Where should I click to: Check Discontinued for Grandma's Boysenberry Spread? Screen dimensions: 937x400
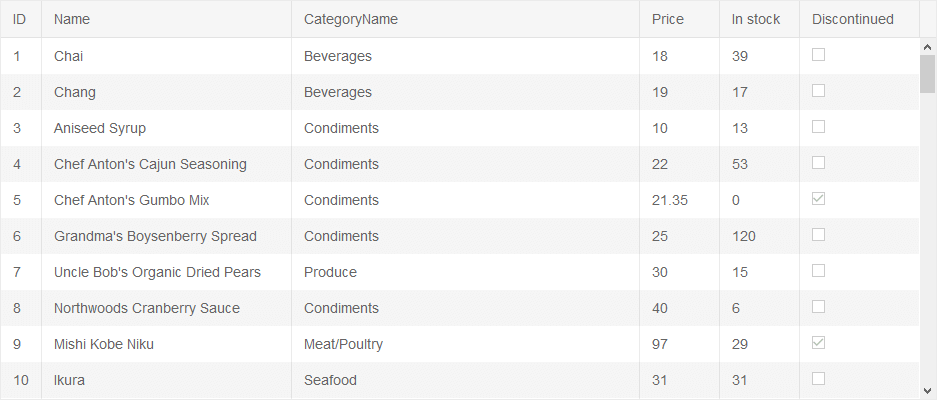818,235
